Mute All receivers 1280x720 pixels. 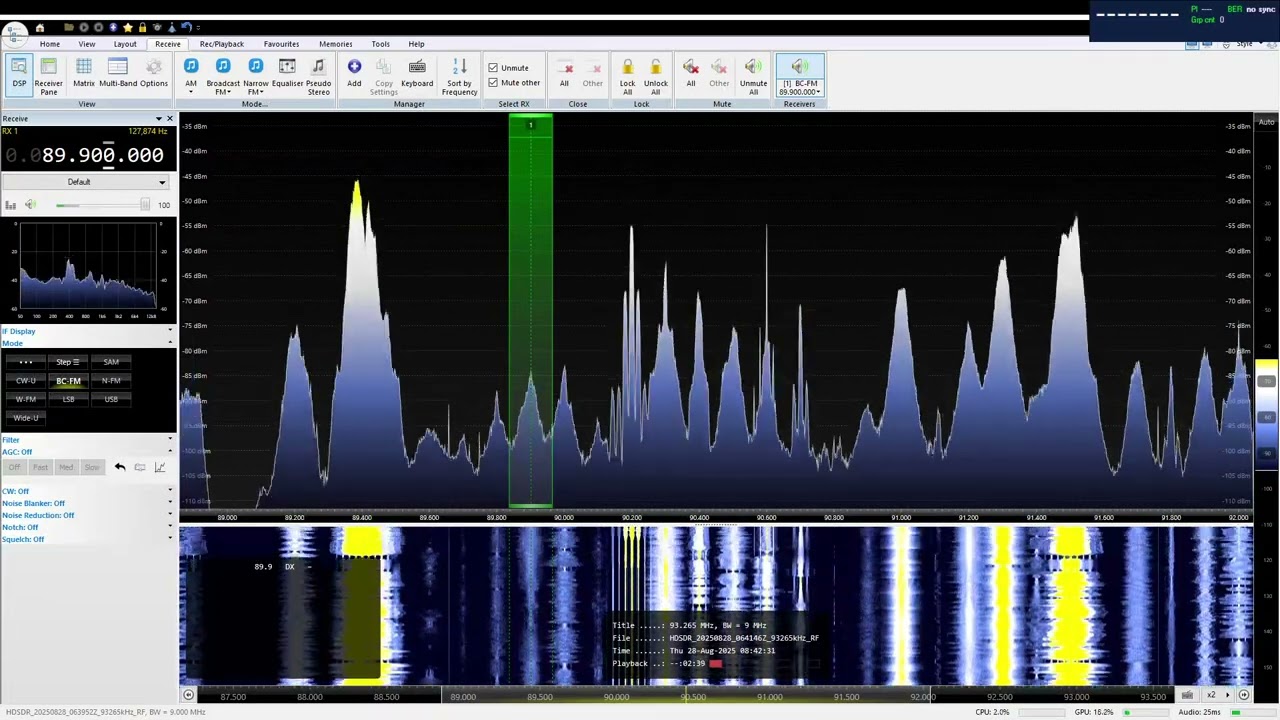690,73
